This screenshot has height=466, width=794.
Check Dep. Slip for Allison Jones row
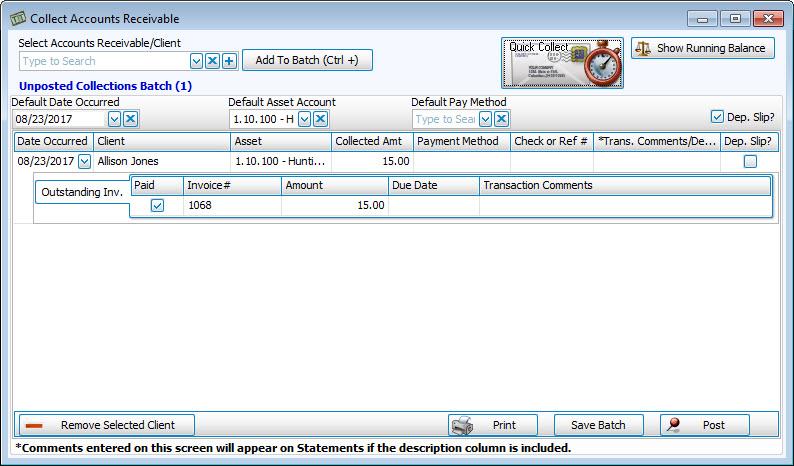750,161
